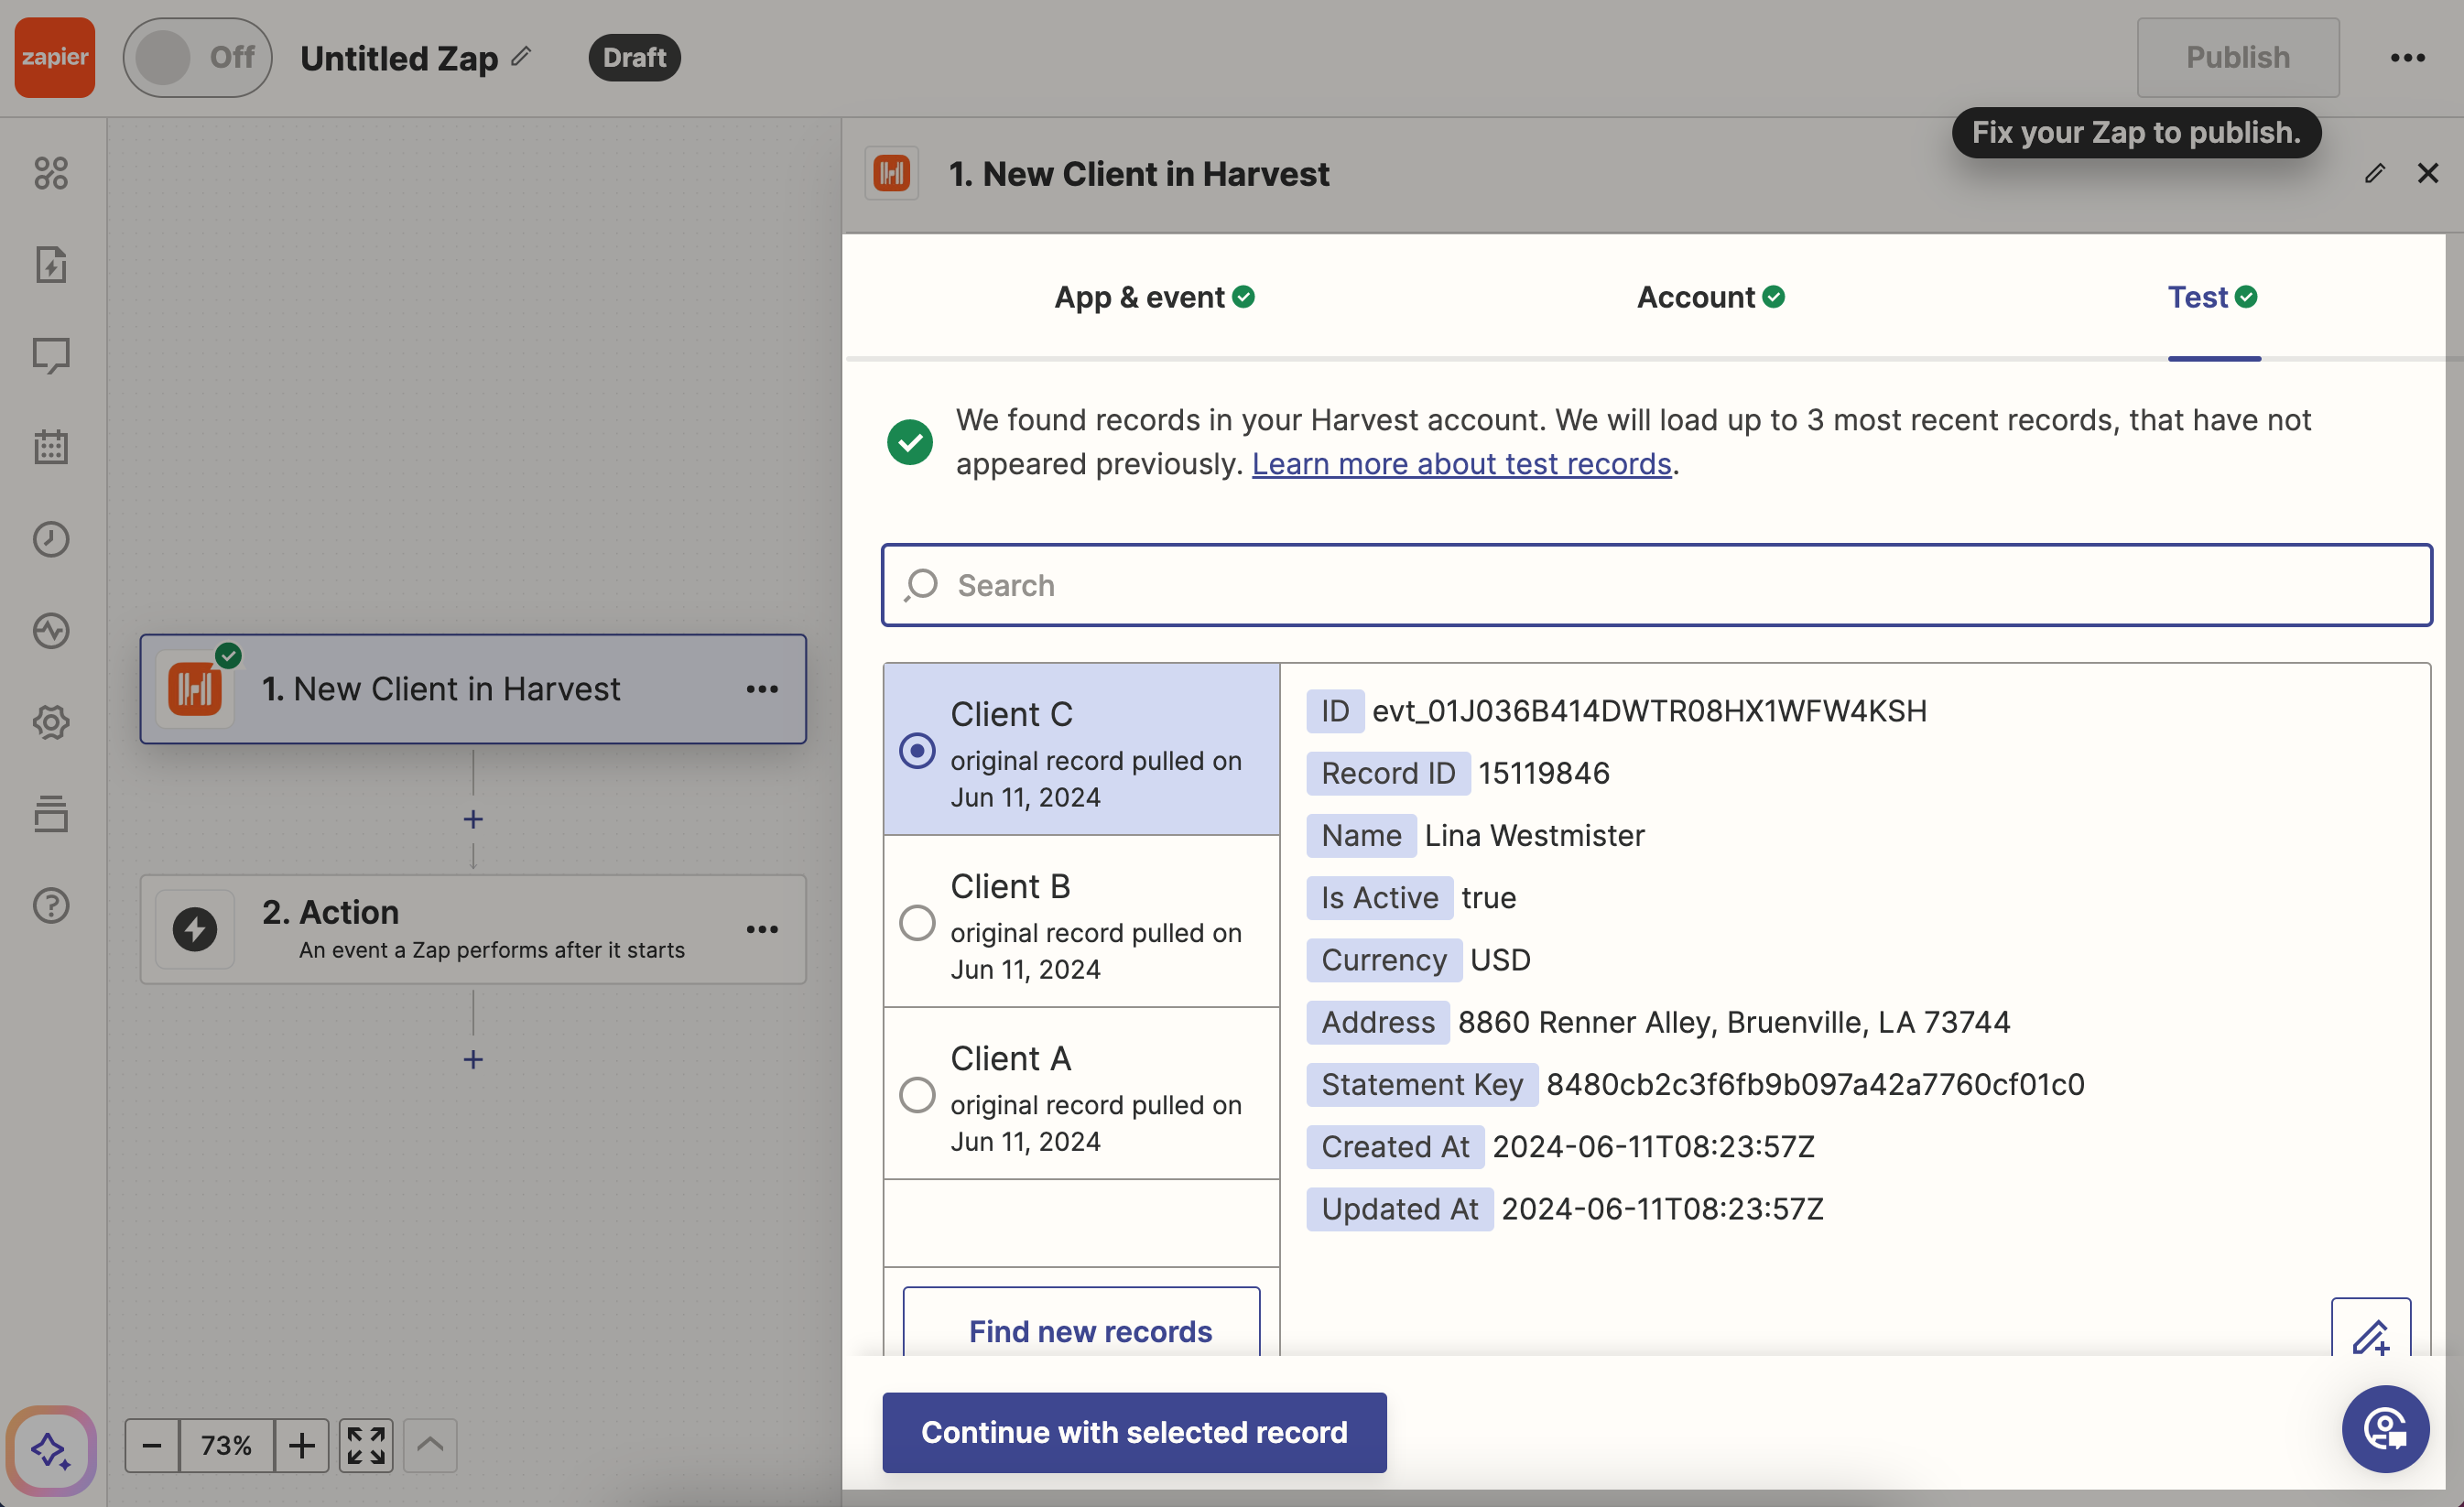Select the Client C record radio button

coord(917,750)
